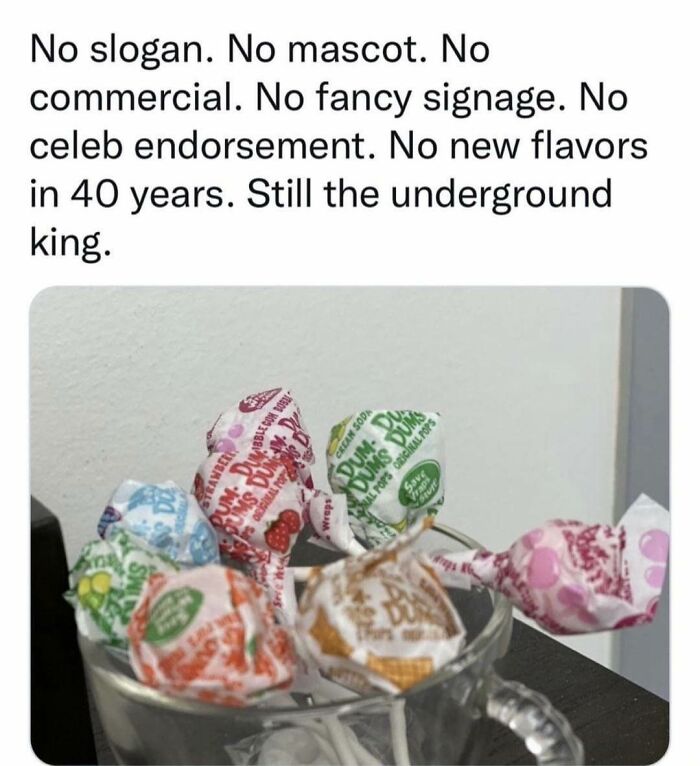700x766 pixels.
Task: Click the word "king." in the tweet
Action: tap(70, 241)
